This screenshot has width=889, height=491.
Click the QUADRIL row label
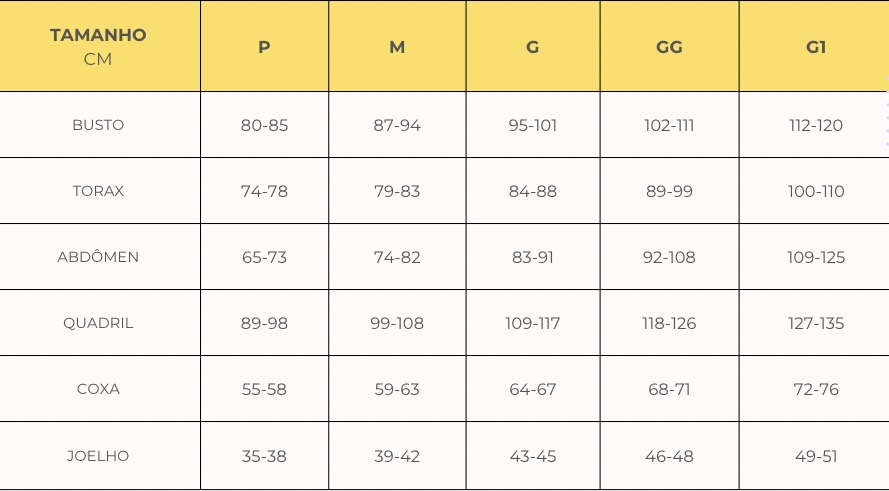98,323
